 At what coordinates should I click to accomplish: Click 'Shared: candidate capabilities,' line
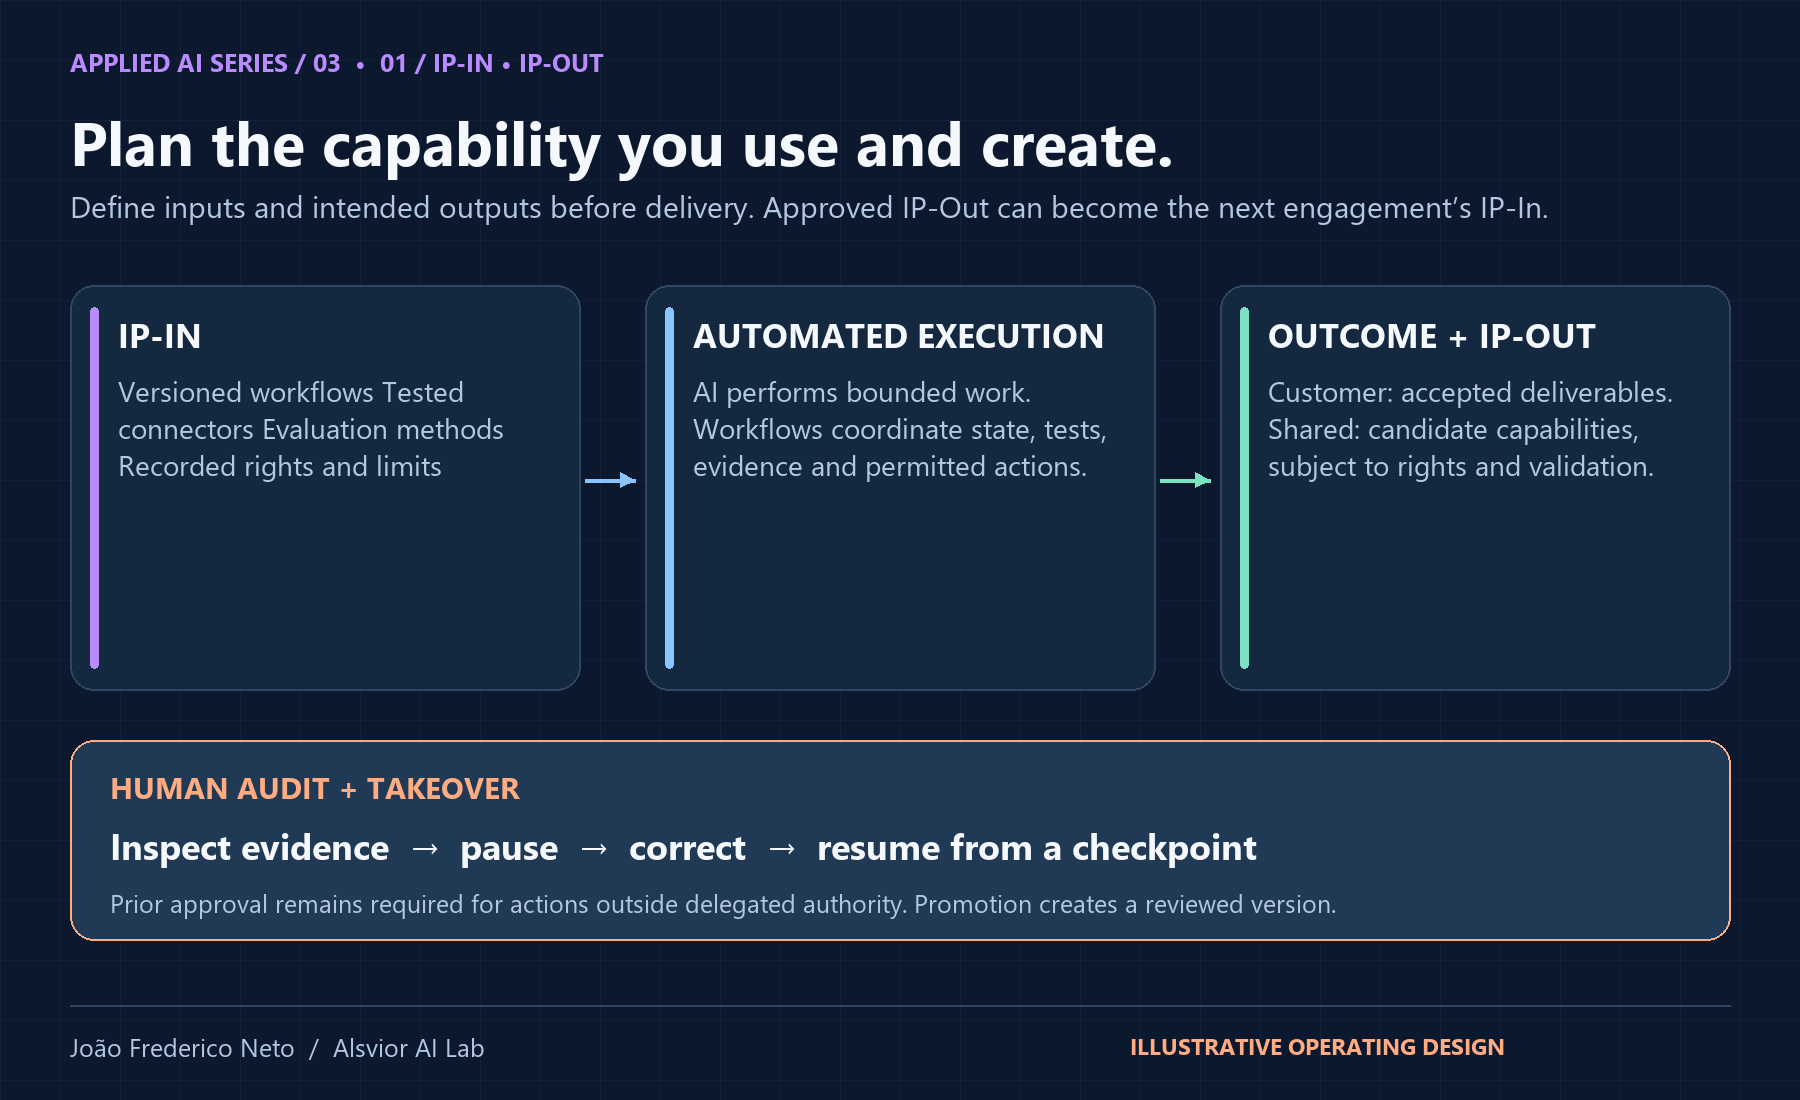pyautogui.click(x=1453, y=429)
